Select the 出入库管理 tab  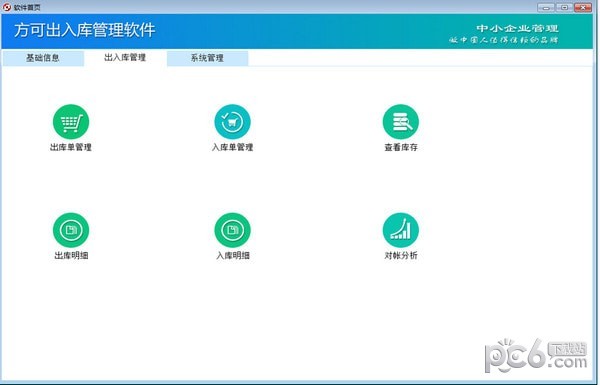coord(125,58)
